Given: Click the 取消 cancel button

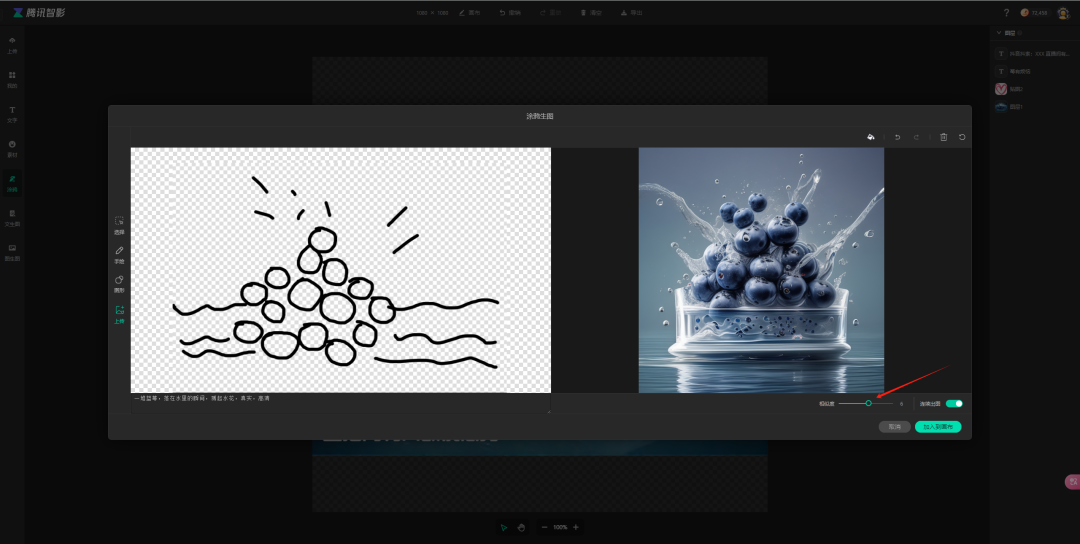Looking at the screenshot, I should [894, 426].
